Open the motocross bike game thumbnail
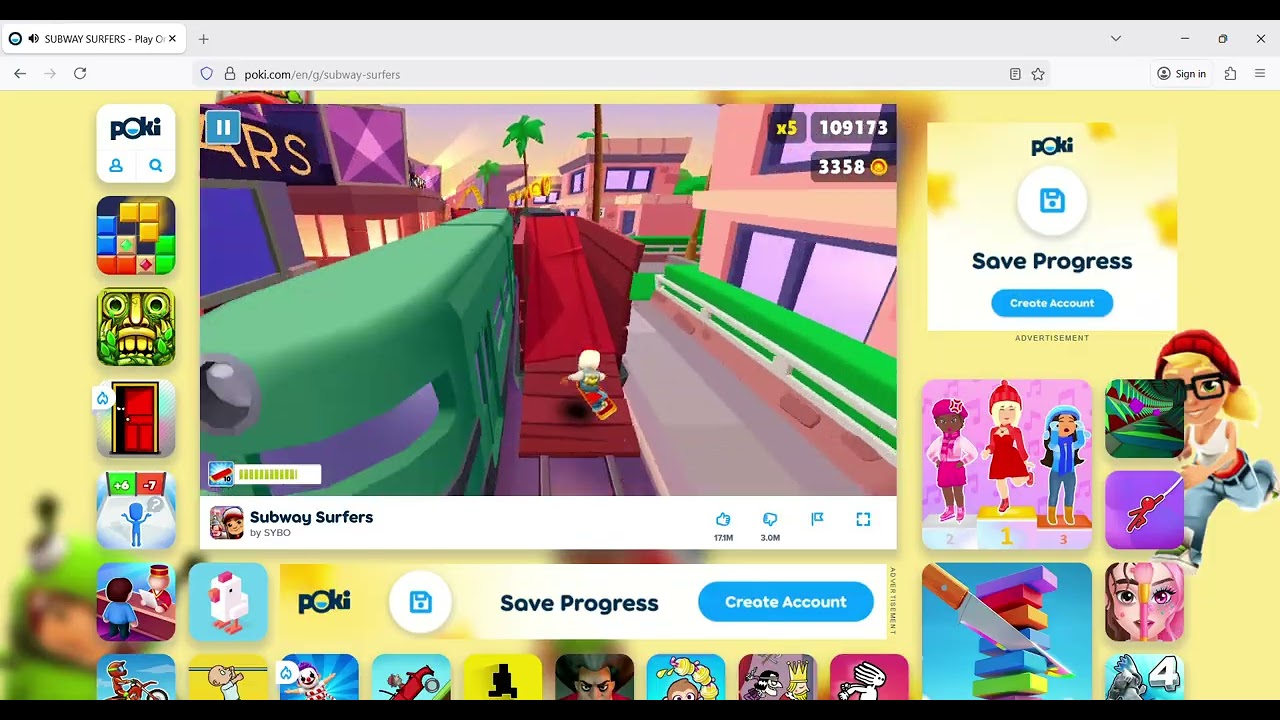This screenshot has height=720, width=1280. pyautogui.click(x=136, y=677)
